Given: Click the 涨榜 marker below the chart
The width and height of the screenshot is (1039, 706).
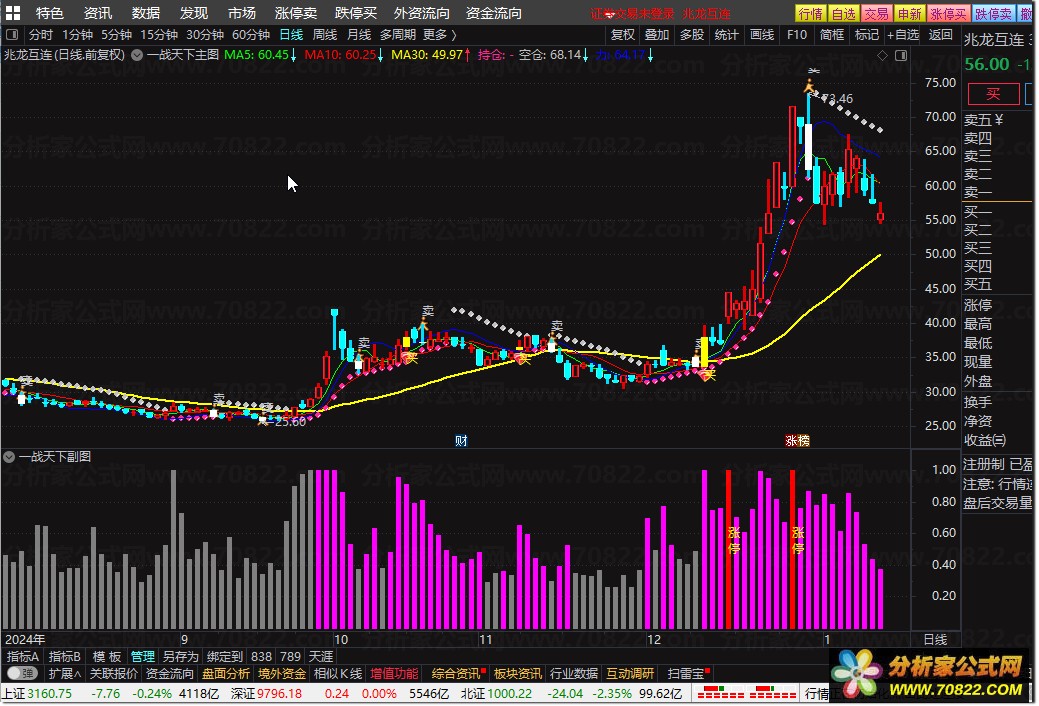Looking at the screenshot, I should (x=797, y=441).
